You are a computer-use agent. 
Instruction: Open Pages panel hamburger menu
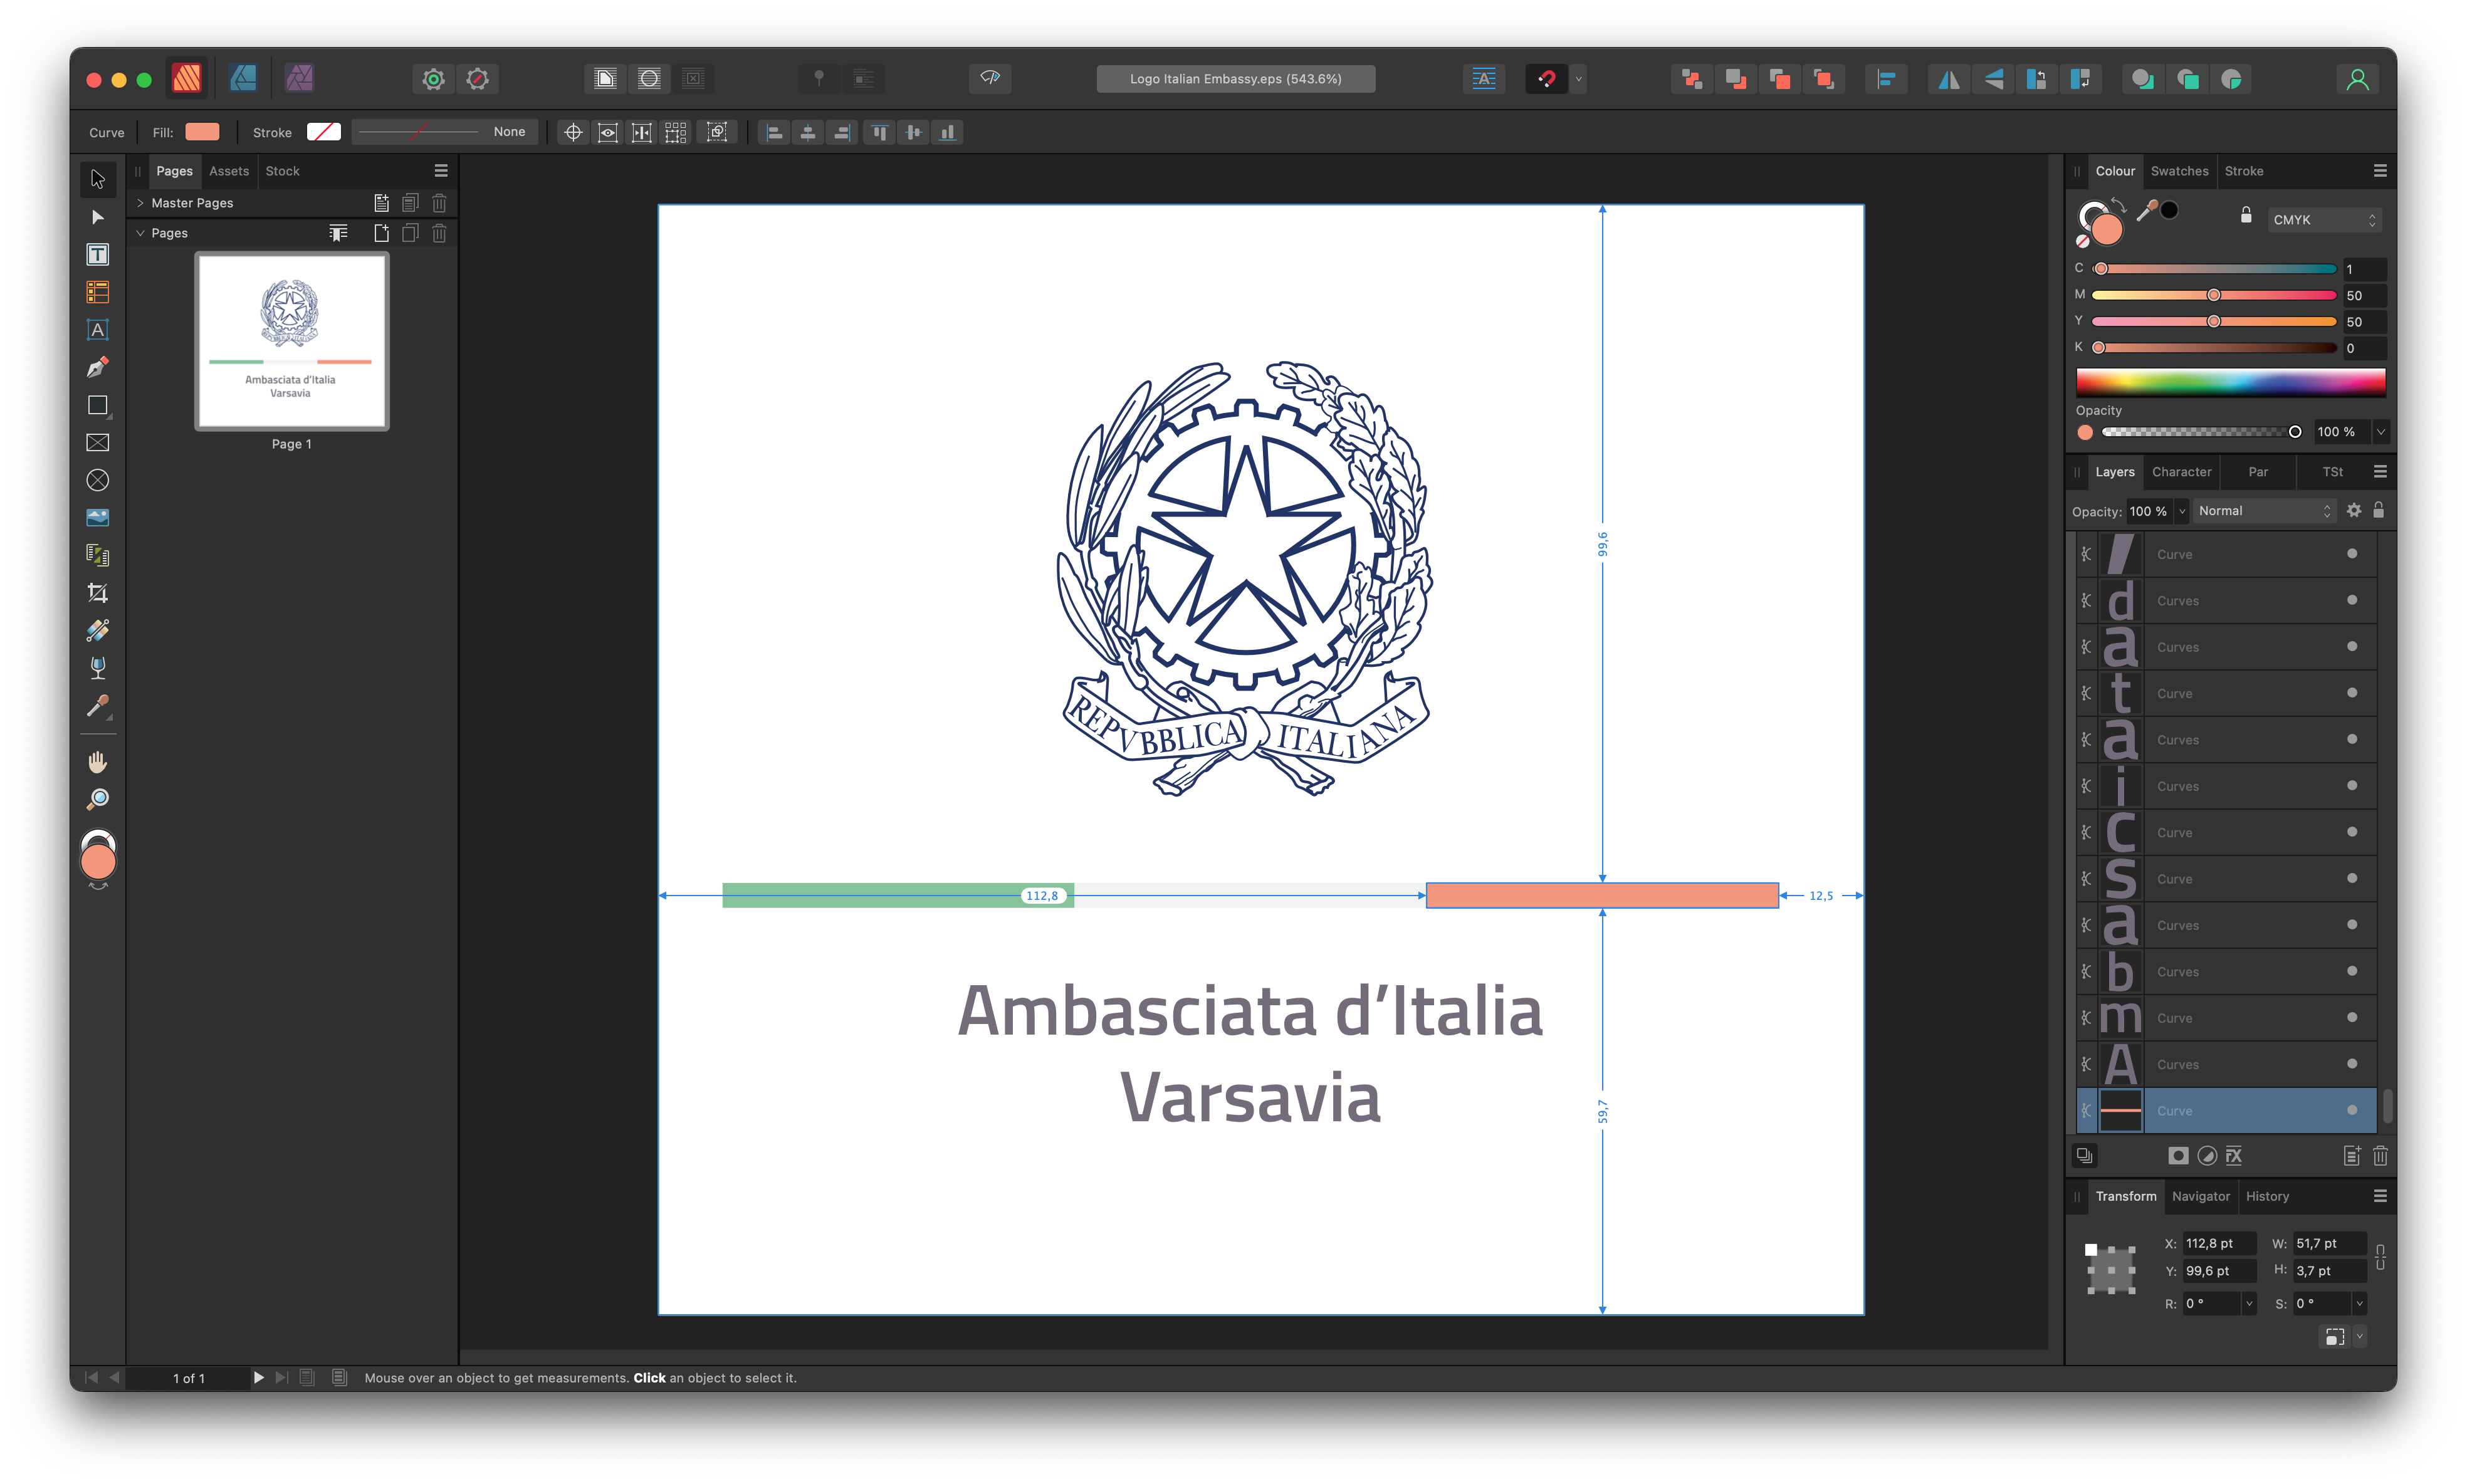[441, 171]
